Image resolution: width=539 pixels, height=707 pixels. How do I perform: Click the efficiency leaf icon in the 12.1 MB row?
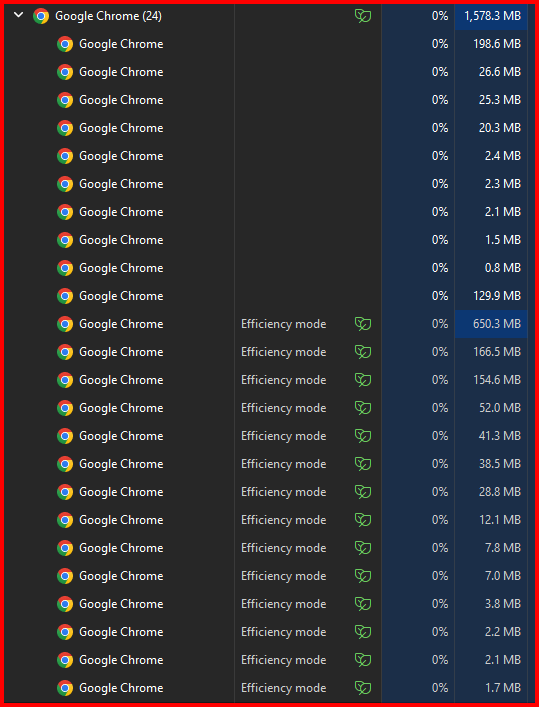(x=363, y=520)
